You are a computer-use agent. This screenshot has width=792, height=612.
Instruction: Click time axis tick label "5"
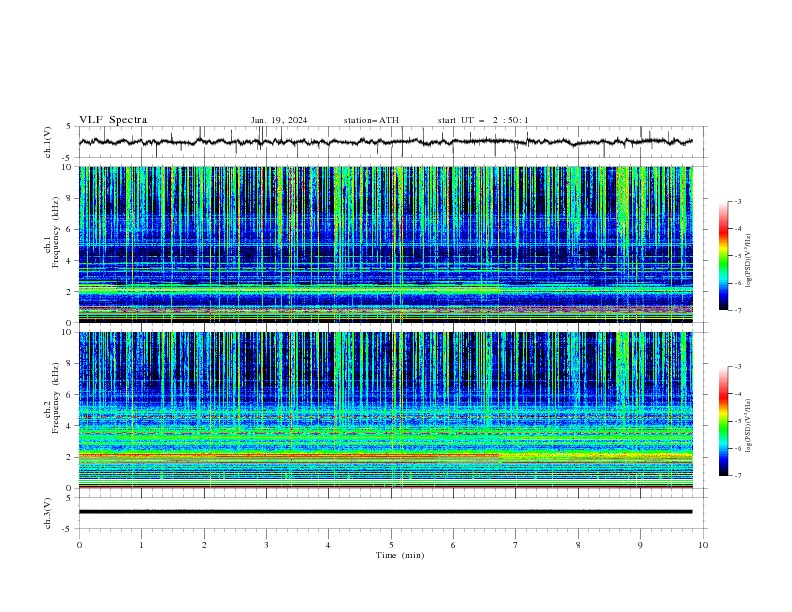pyautogui.click(x=391, y=545)
